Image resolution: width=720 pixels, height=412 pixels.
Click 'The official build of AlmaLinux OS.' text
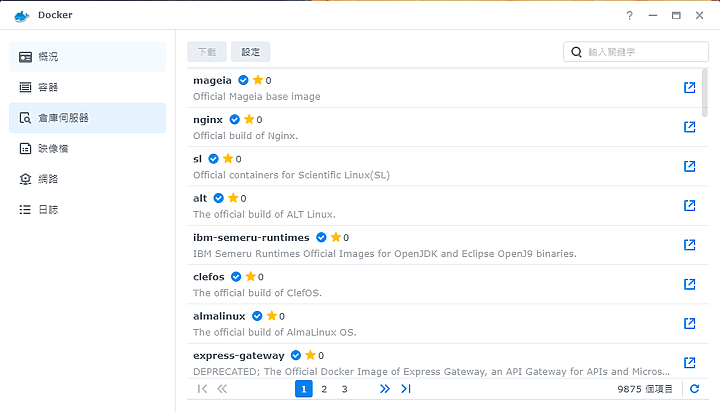(x=275, y=332)
